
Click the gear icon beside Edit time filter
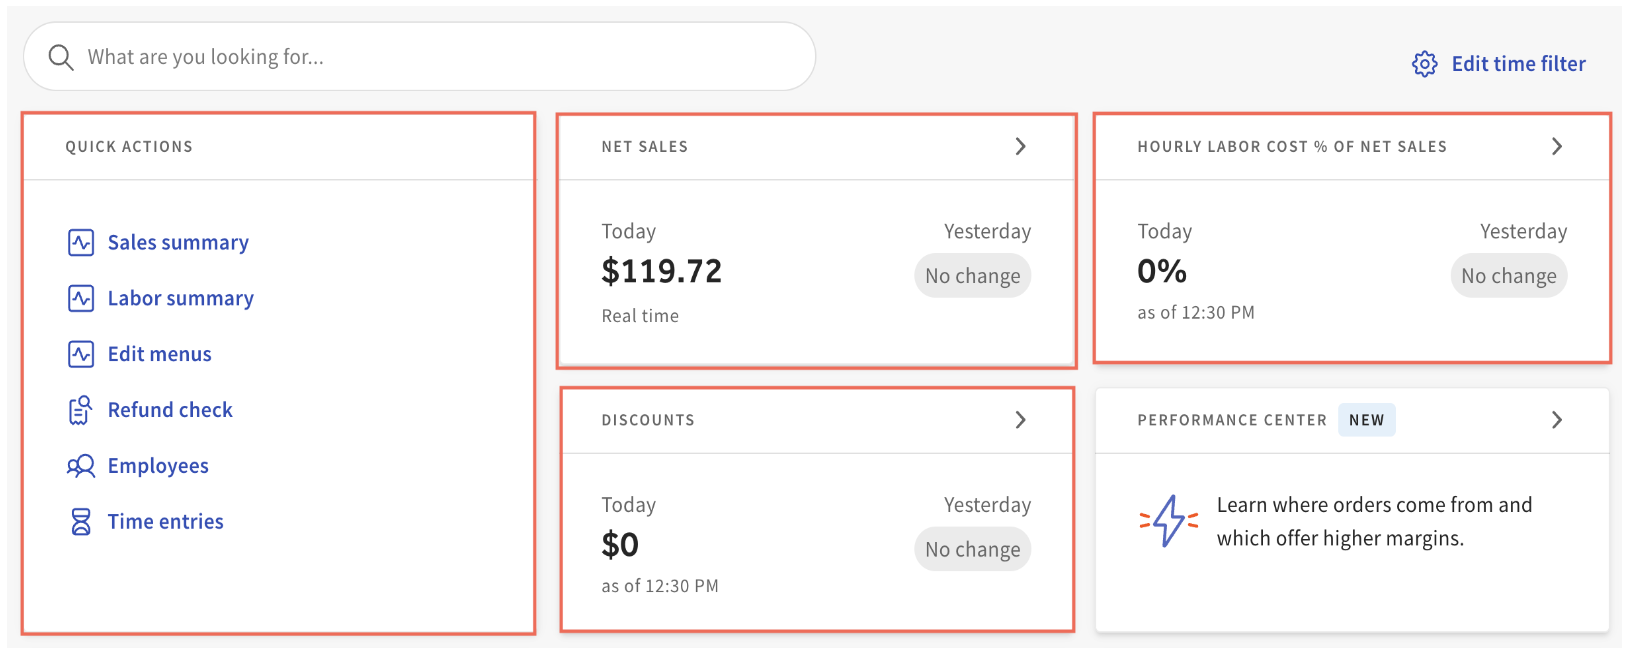point(1424,64)
